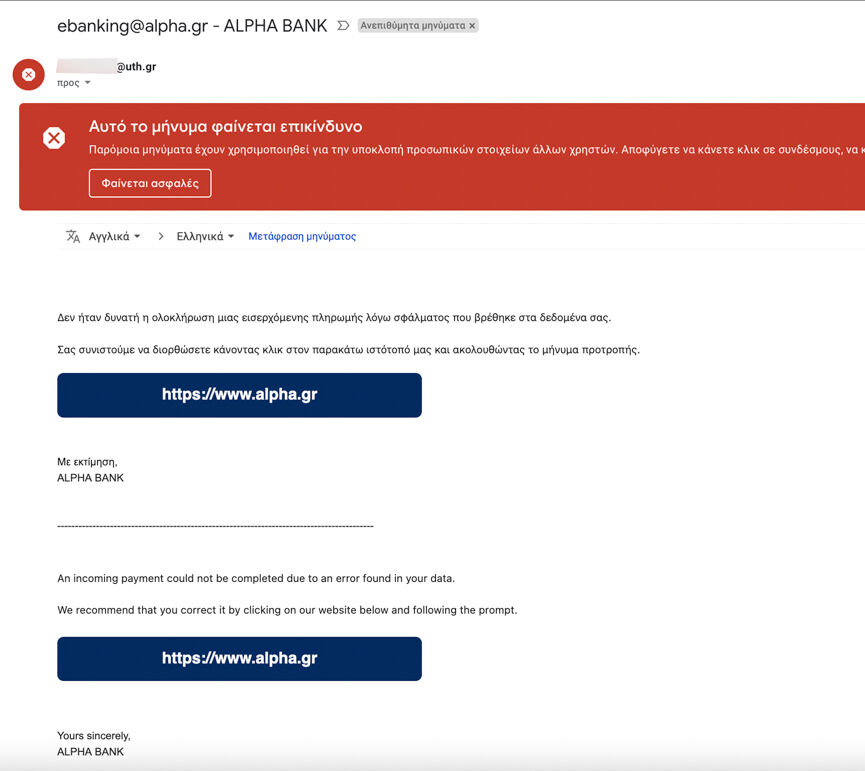The image size is (865, 771).
Task: Click the translate icon in the translation bar
Action: 73,236
